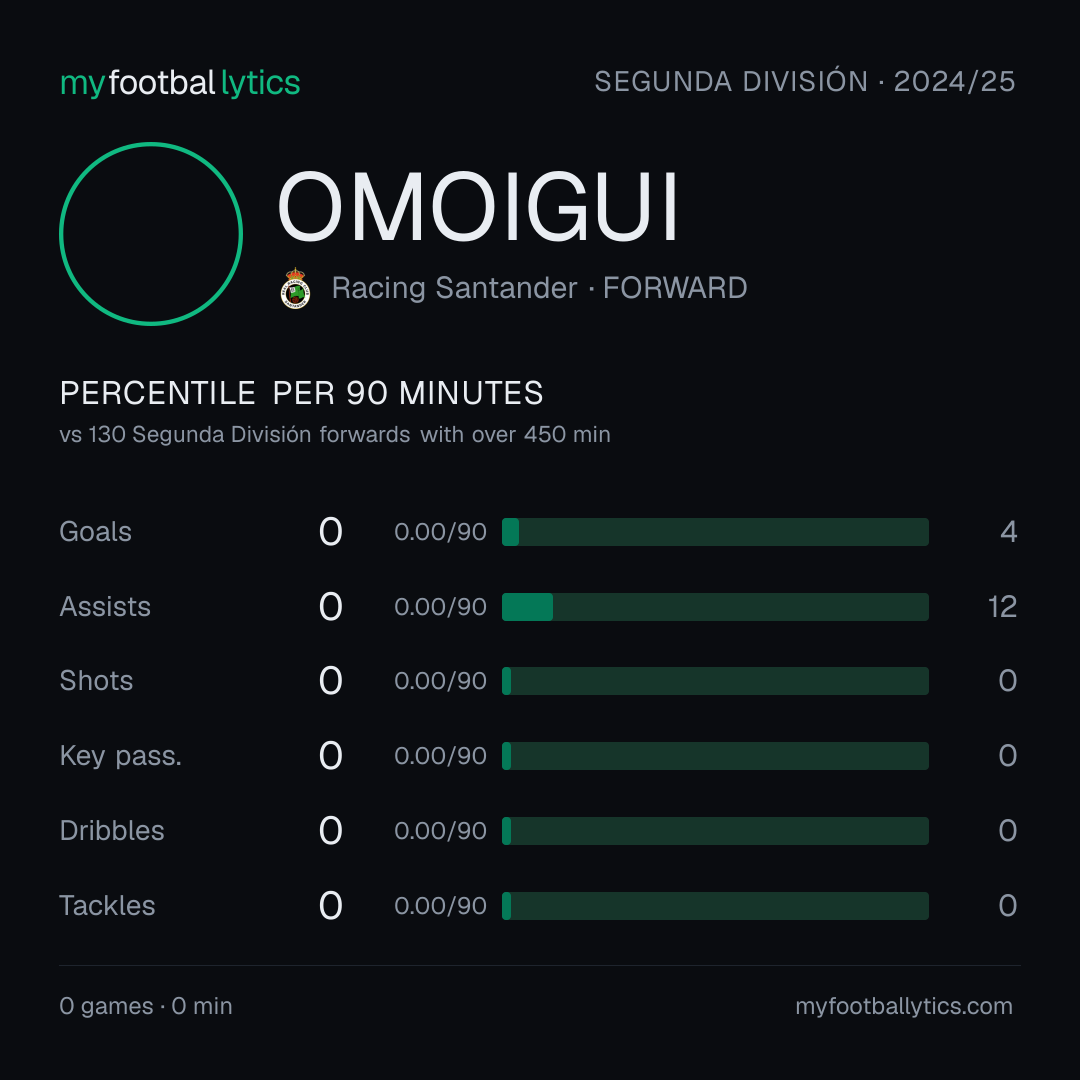The width and height of the screenshot is (1080, 1080).
Task: Click the empty player photo circle
Action: coord(151,233)
